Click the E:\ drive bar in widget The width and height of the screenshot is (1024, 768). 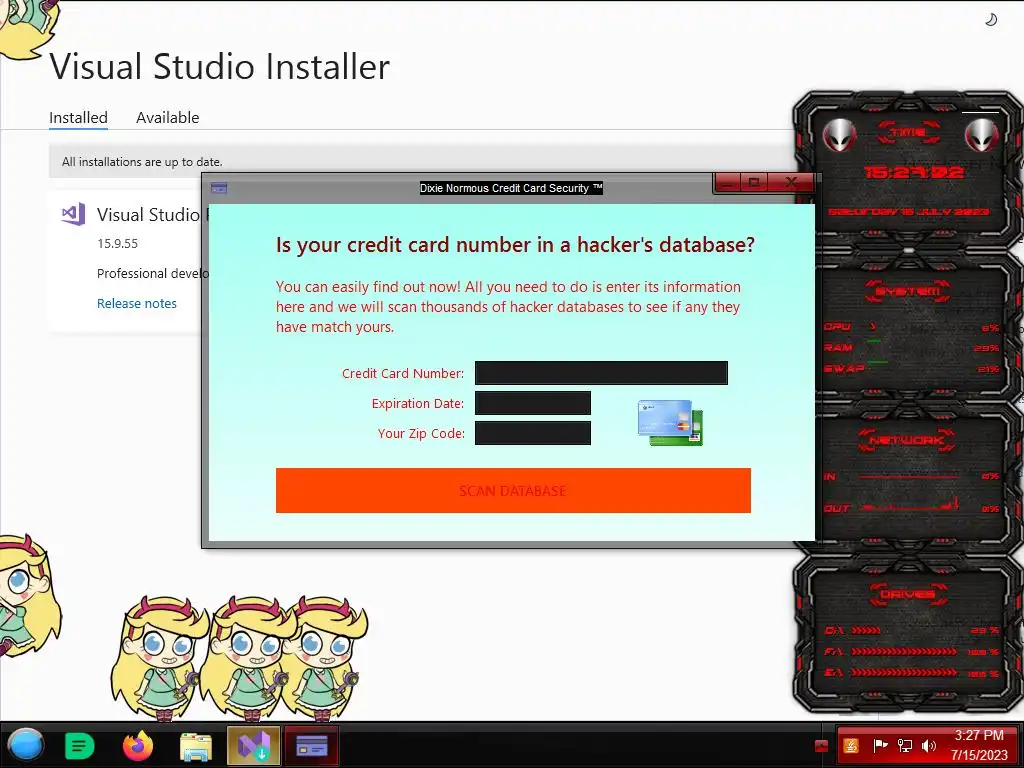point(904,673)
